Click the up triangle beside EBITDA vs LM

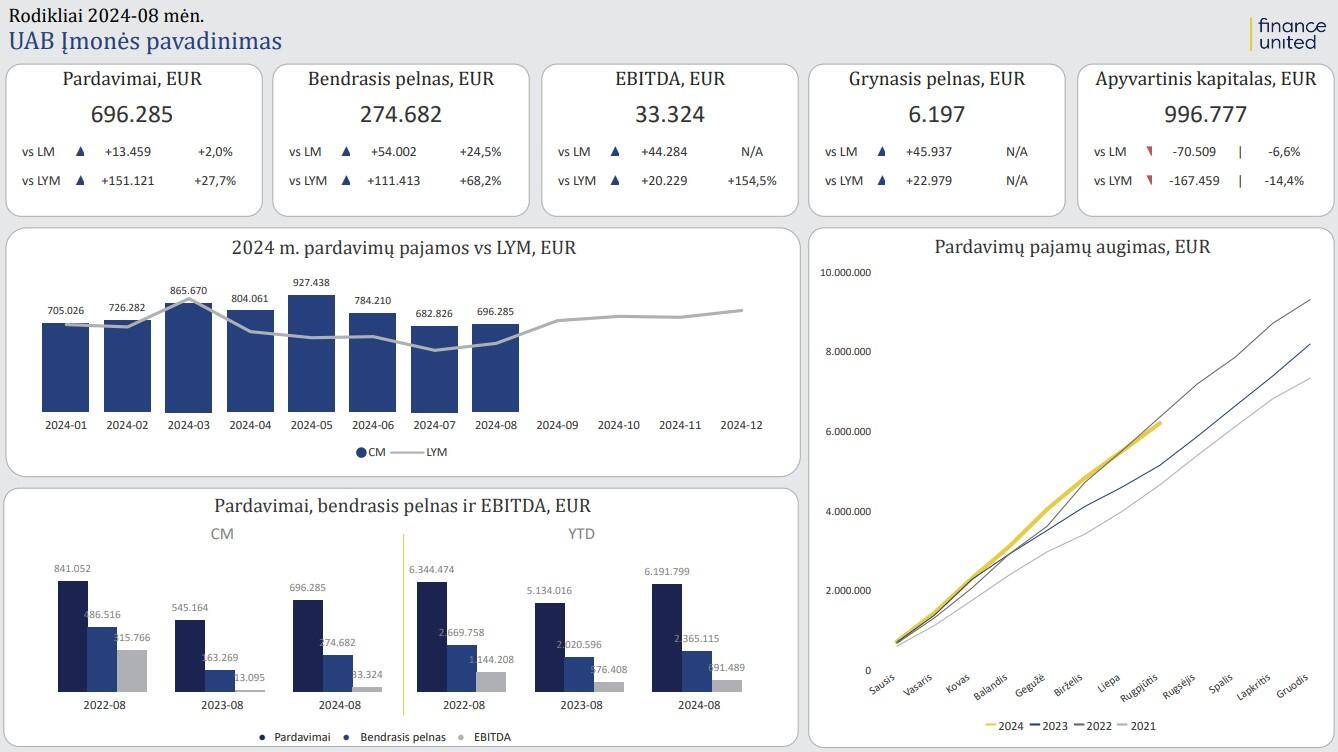point(615,152)
